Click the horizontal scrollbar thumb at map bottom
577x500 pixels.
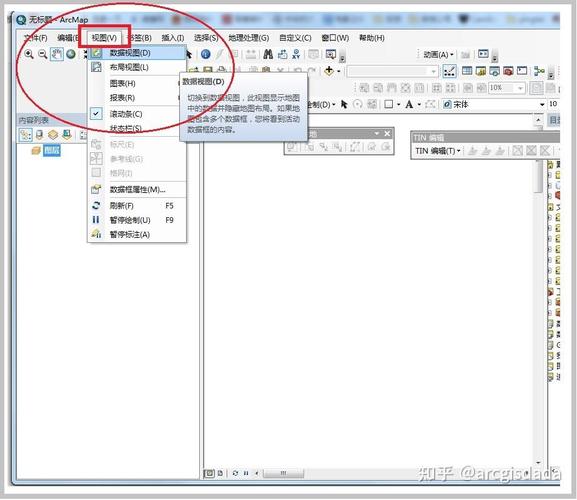click(283, 473)
